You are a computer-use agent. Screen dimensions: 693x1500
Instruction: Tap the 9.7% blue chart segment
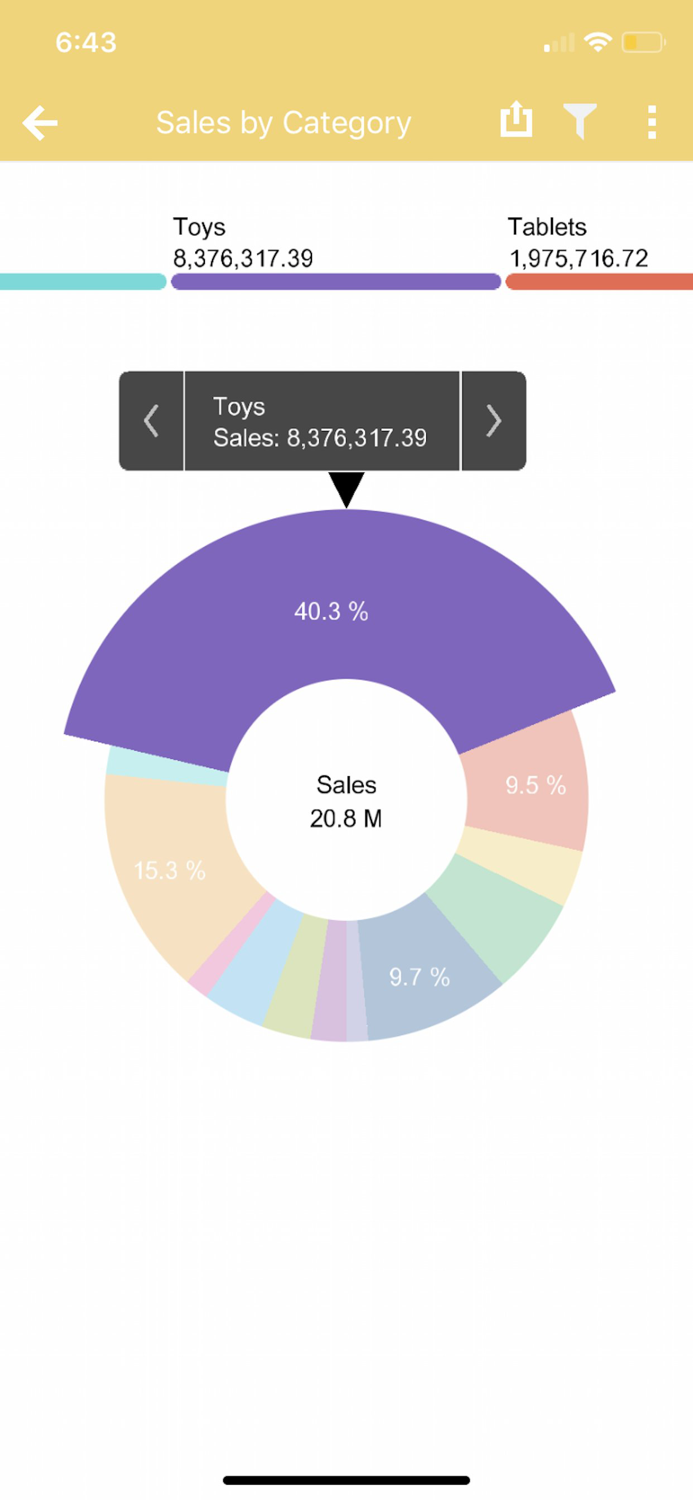click(x=419, y=977)
